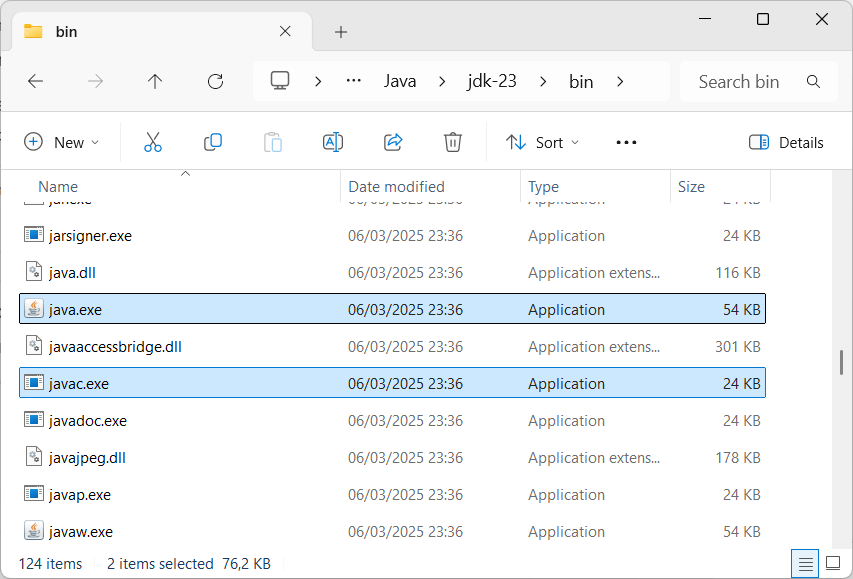
Task: Click the Delete trash icon
Action: pyautogui.click(x=453, y=142)
